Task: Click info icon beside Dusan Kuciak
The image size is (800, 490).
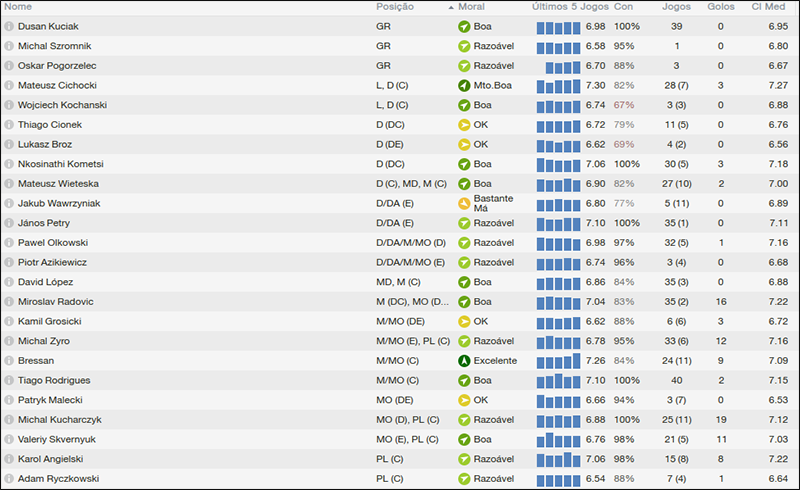Action: pyautogui.click(x=9, y=26)
